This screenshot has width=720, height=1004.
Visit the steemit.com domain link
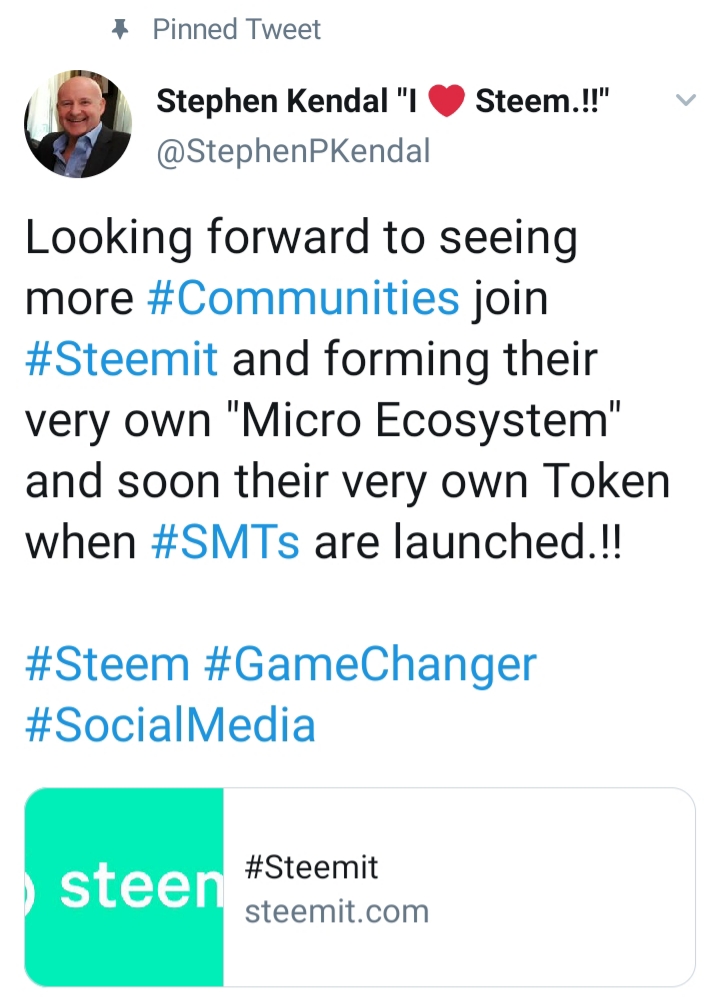(x=336, y=911)
